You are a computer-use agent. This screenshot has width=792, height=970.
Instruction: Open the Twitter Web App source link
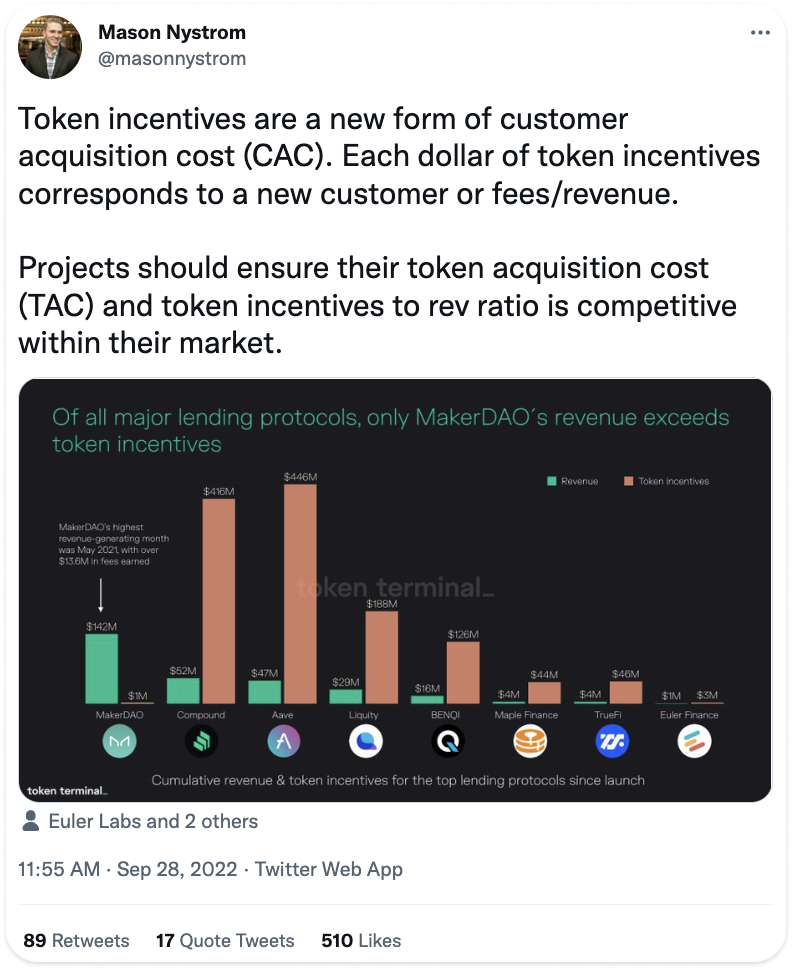329,869
